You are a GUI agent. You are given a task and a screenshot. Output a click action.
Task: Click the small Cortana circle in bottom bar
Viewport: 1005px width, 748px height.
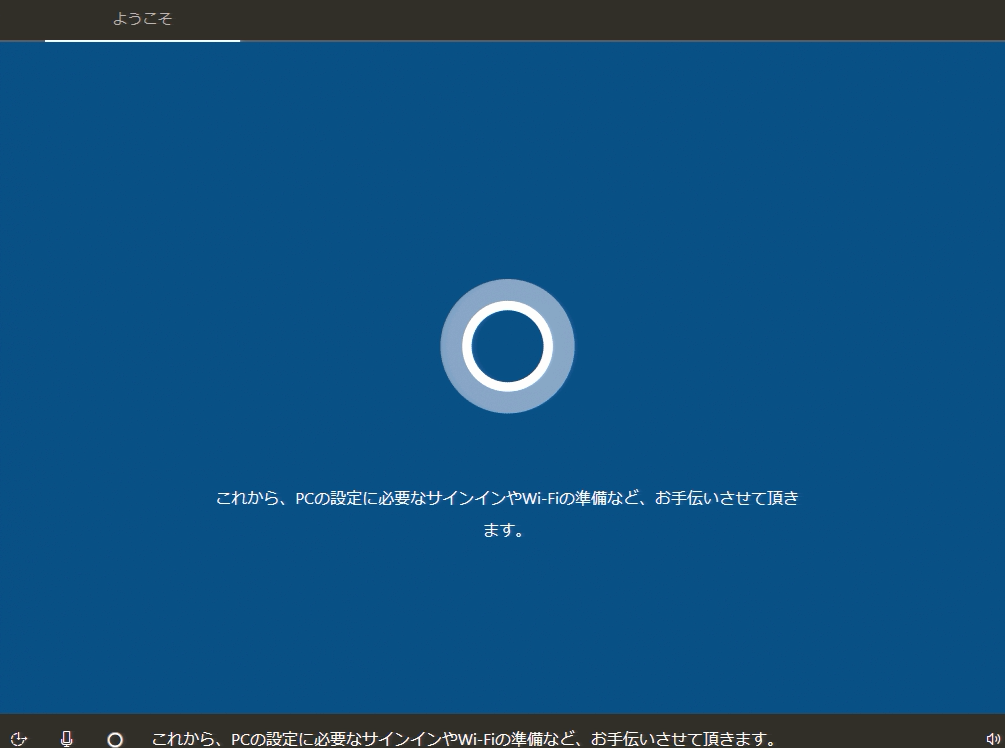[115, 740]
